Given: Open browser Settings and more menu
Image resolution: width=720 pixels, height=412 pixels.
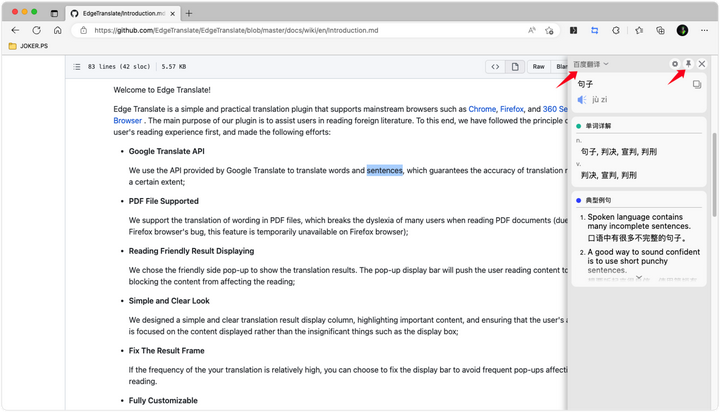Looking at the screenshot, I should pyautogui.click(x=704, y=30).
